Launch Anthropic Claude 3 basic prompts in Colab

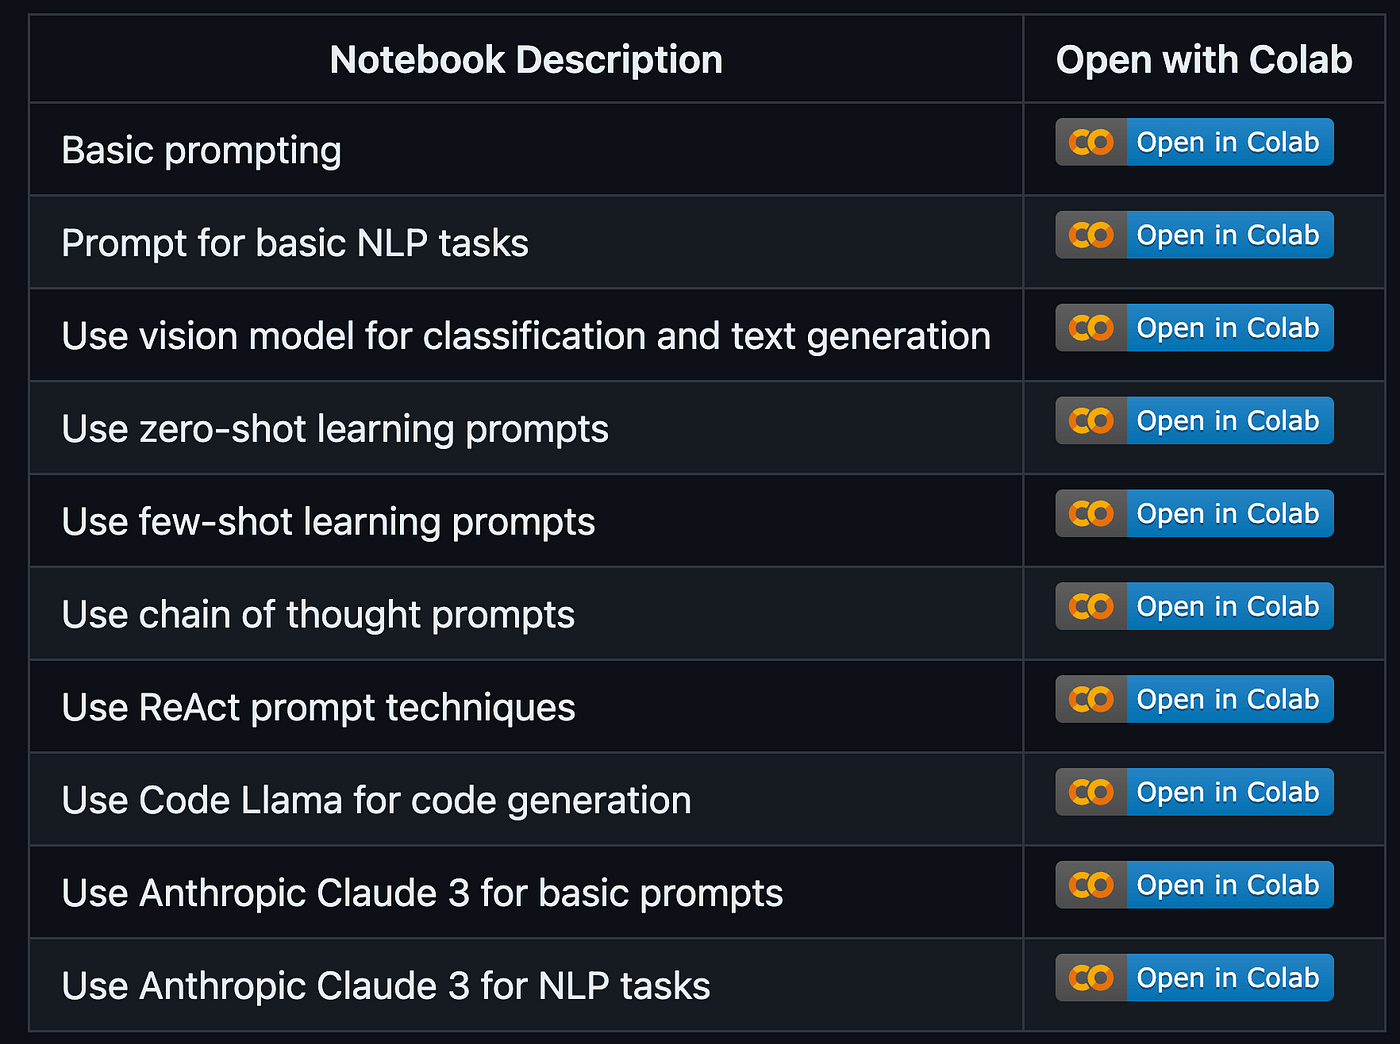click(x=1194, y=885)
